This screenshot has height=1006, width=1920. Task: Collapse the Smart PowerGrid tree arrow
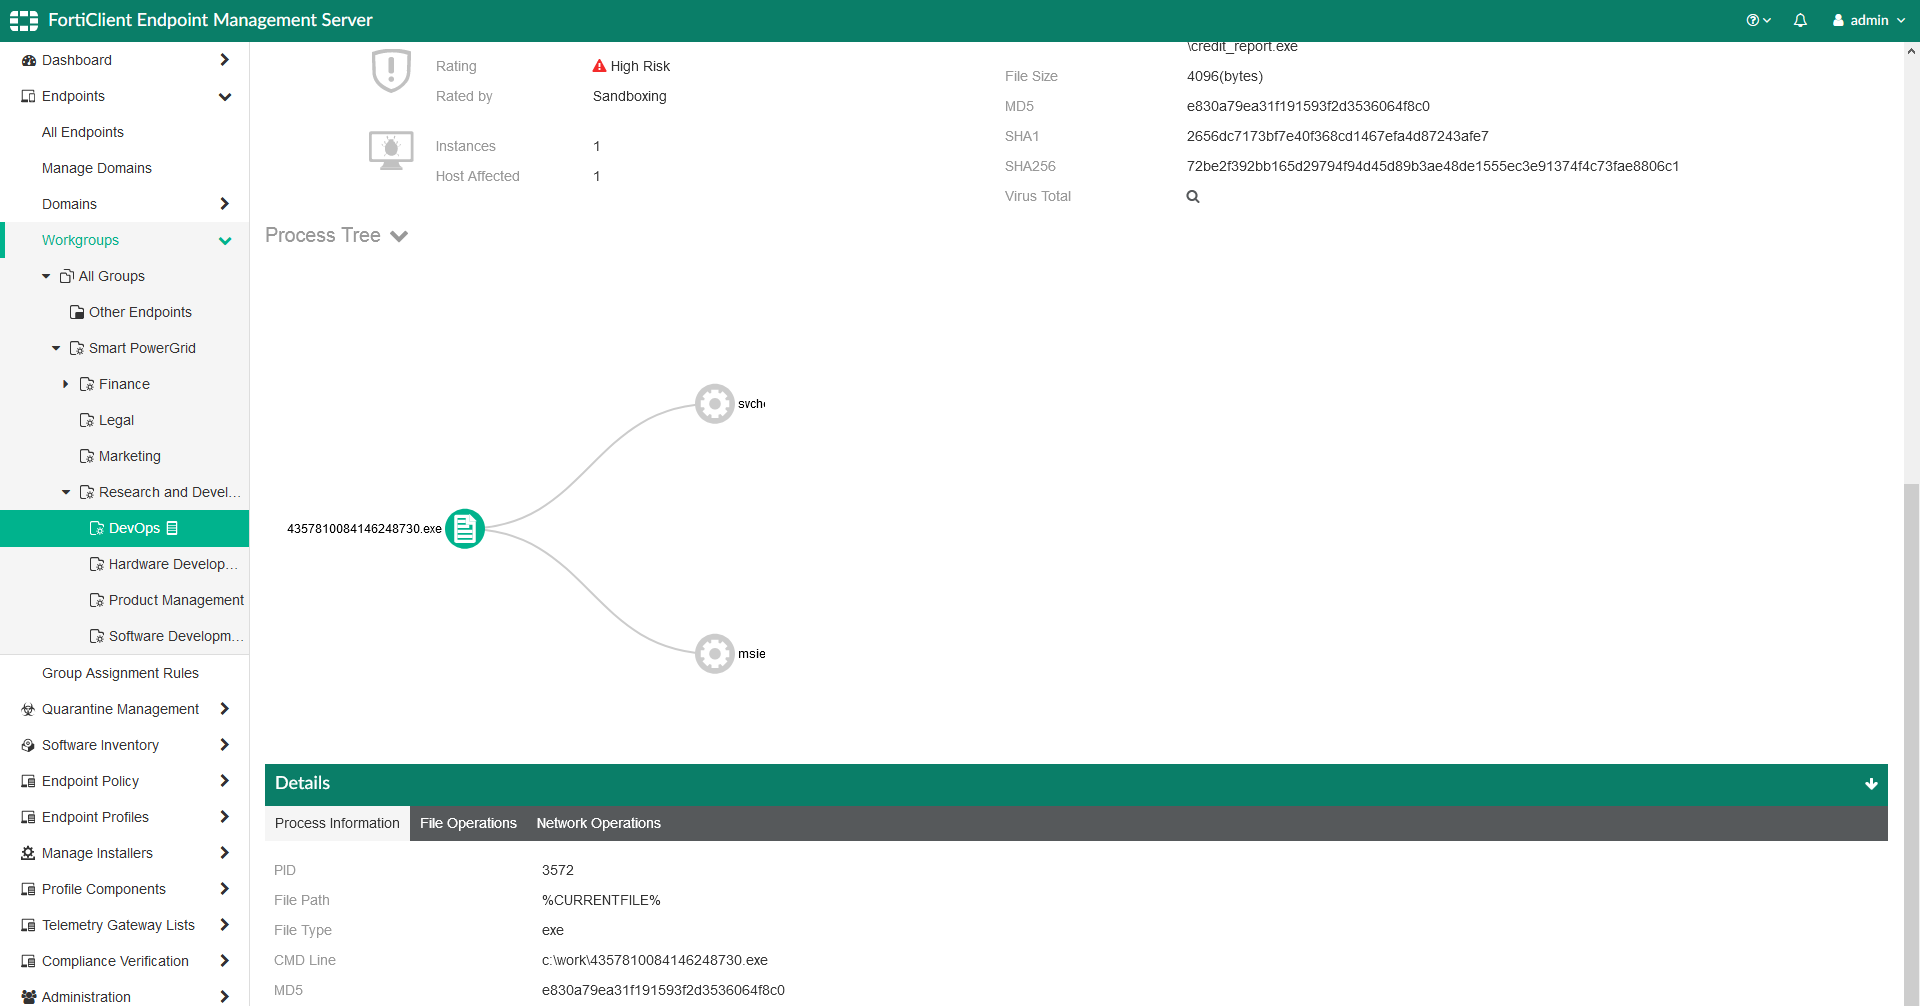coord(56,348)
